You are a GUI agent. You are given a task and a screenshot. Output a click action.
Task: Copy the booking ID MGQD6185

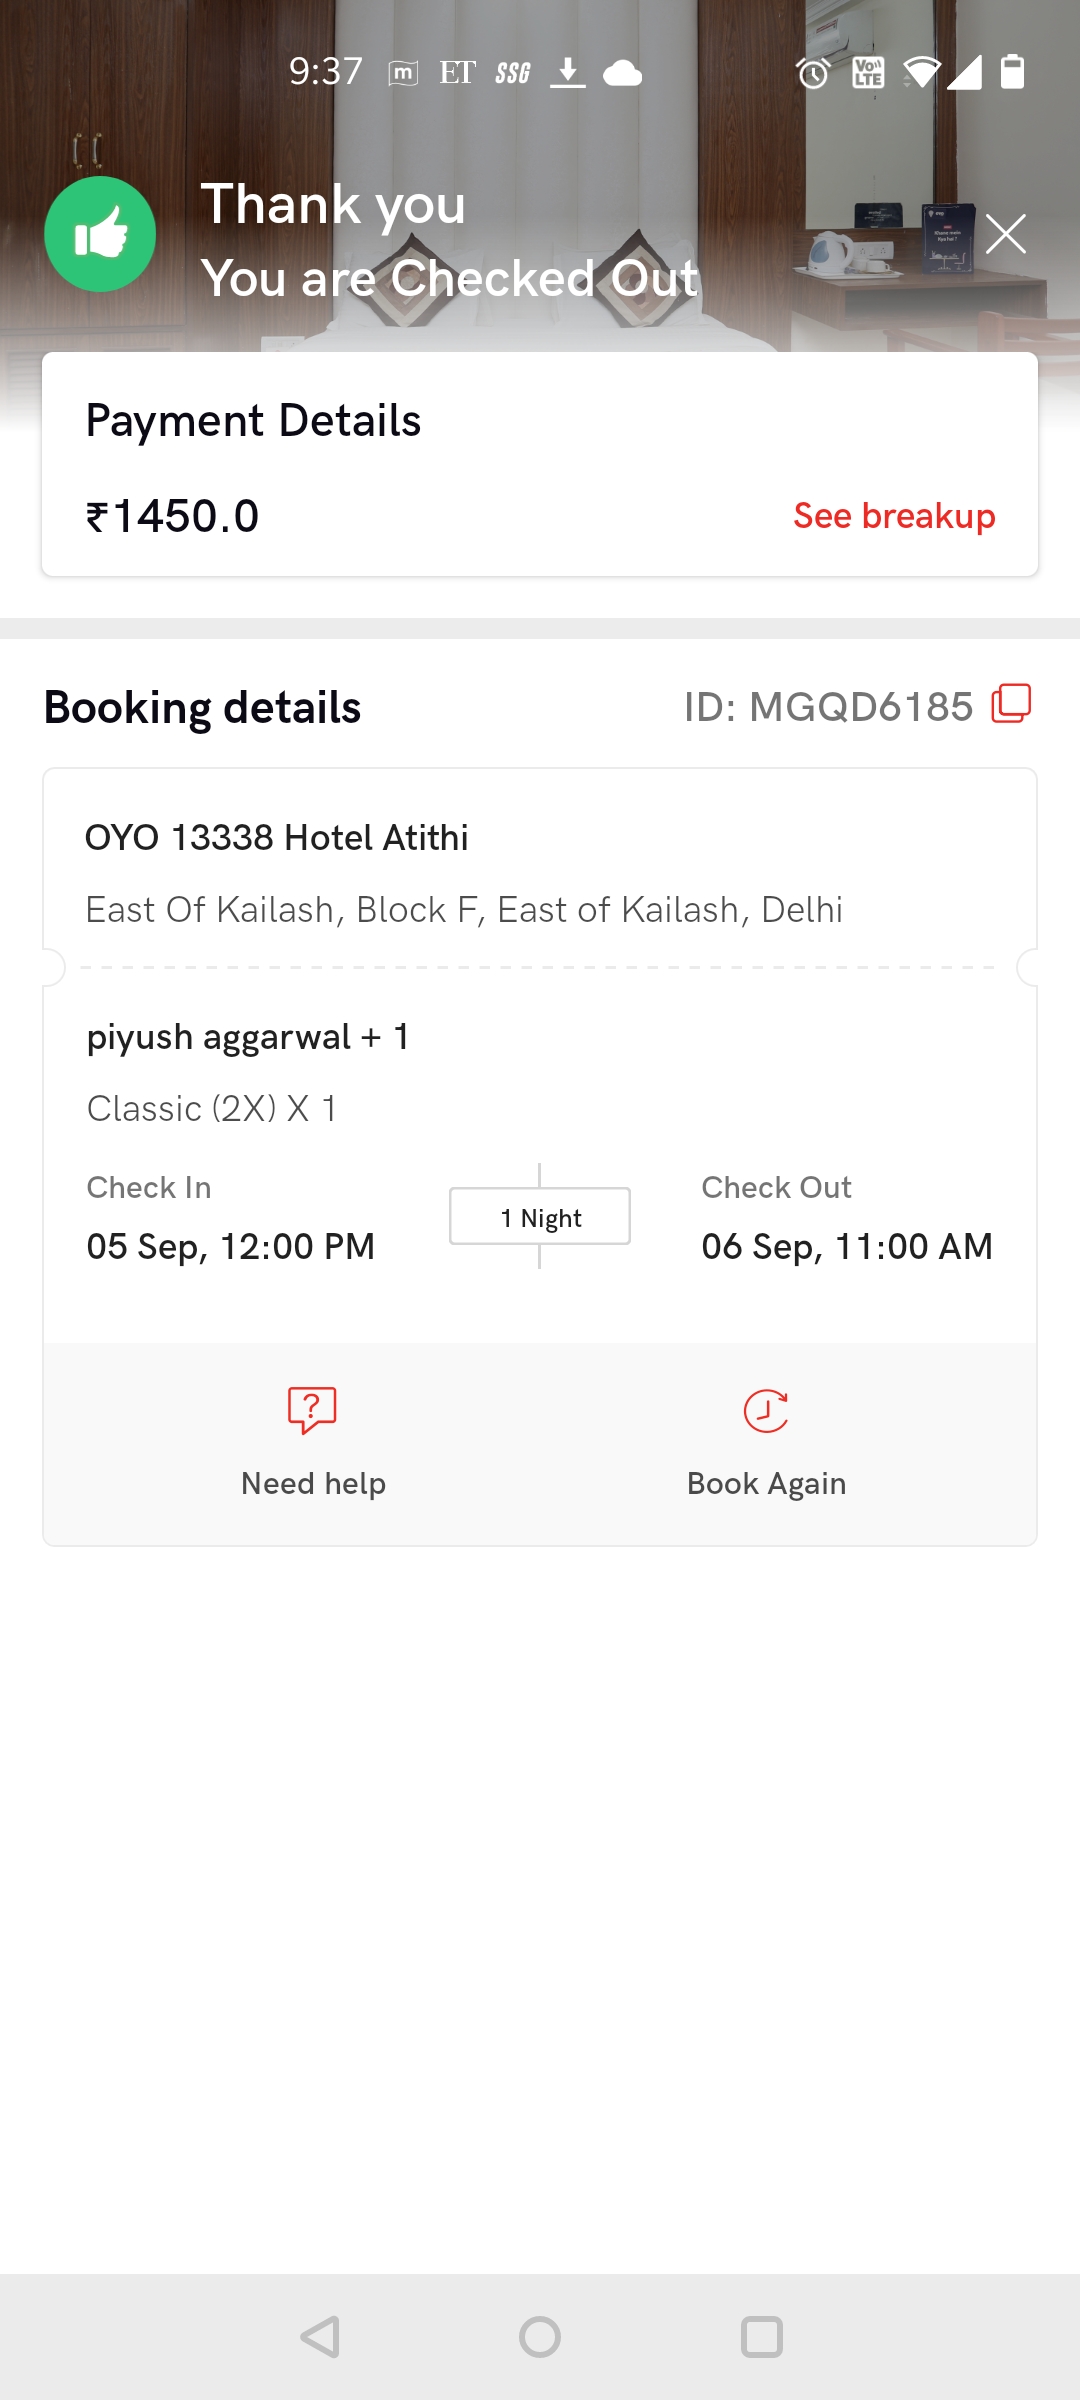click(1011, 704)
